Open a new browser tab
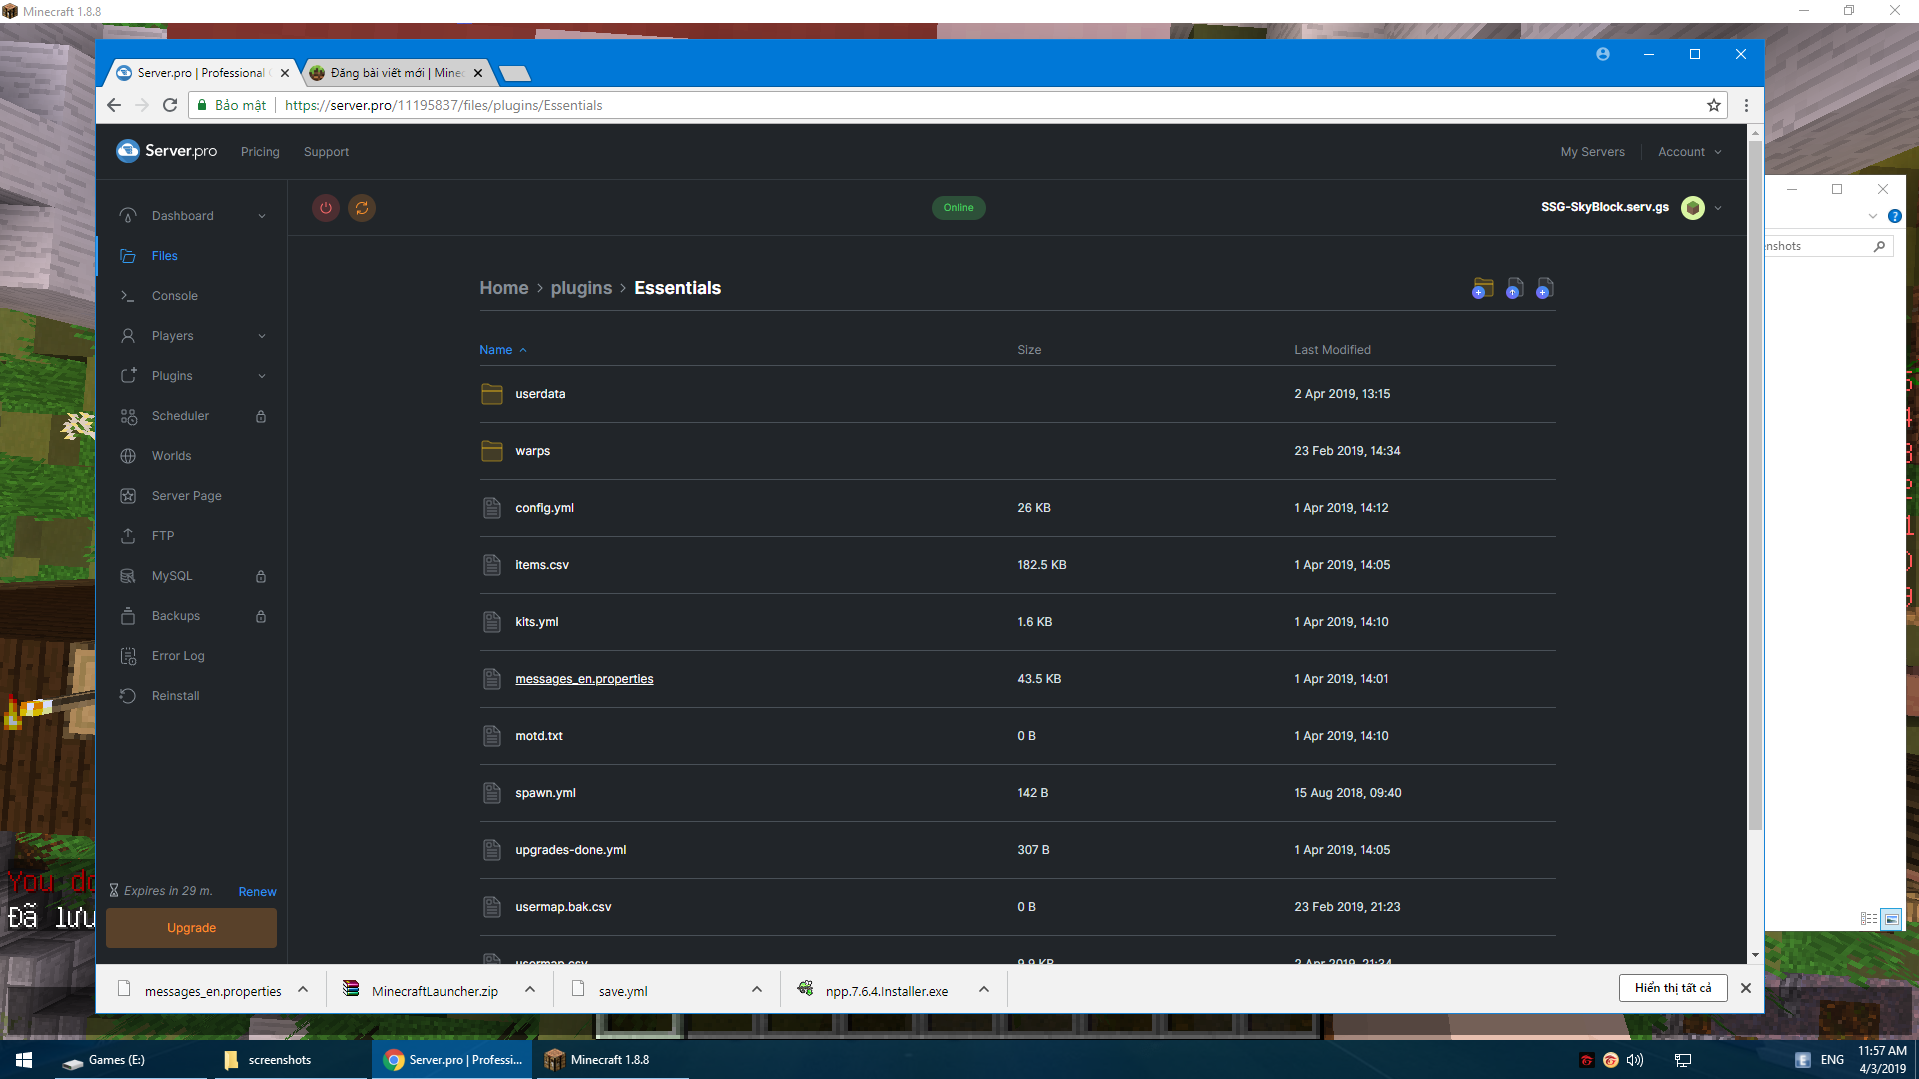The height and width of the screenshot is (1079, 1919). click(514, 73)
